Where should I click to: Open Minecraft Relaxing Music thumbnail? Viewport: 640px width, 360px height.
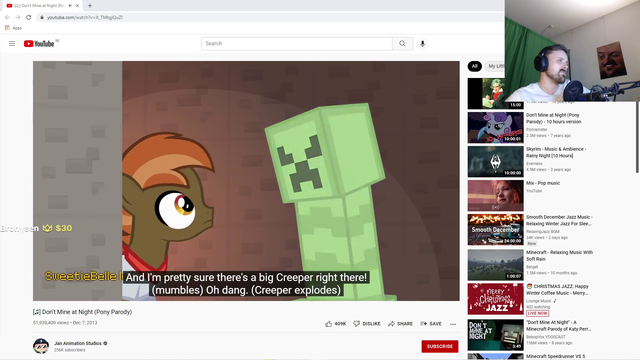[496, 265]
